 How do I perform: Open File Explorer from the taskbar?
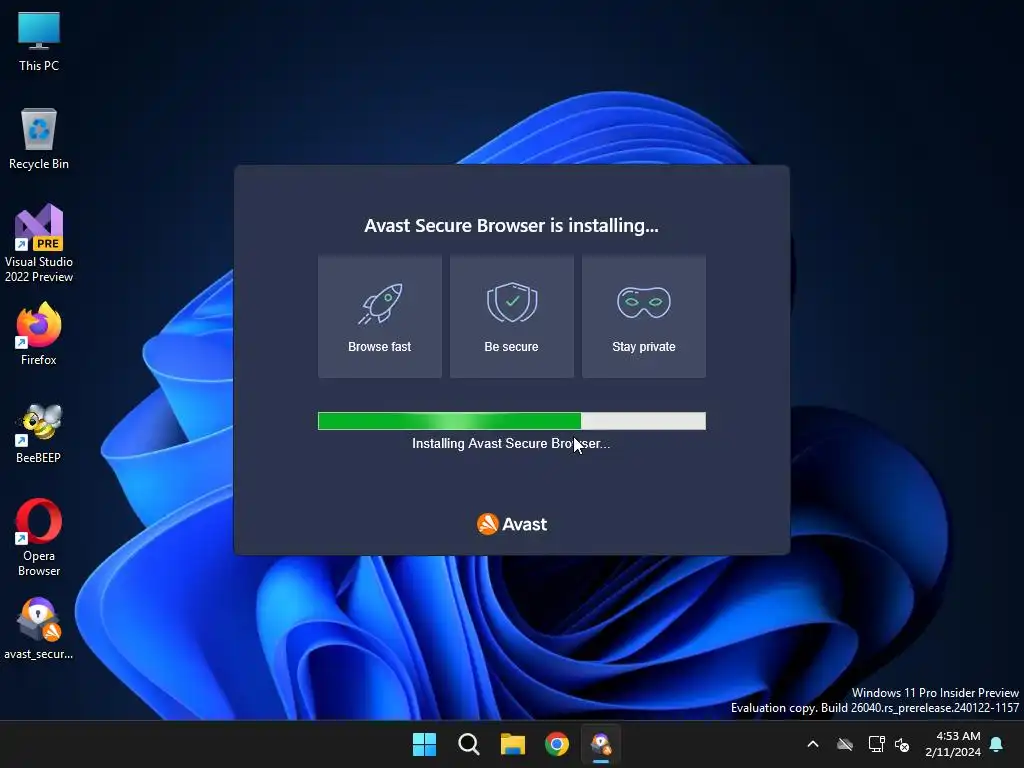pos(513,744)
